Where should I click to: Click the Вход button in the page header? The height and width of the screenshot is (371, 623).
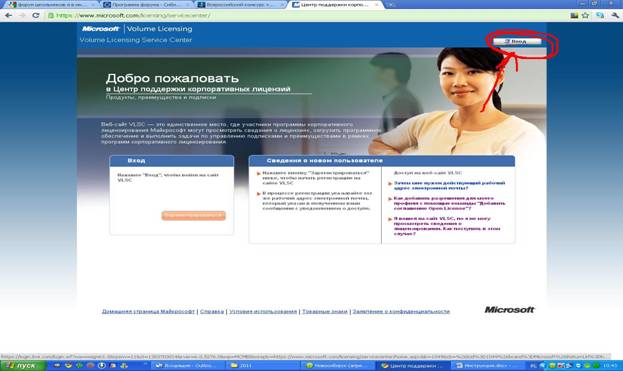(x=517, y=41)
